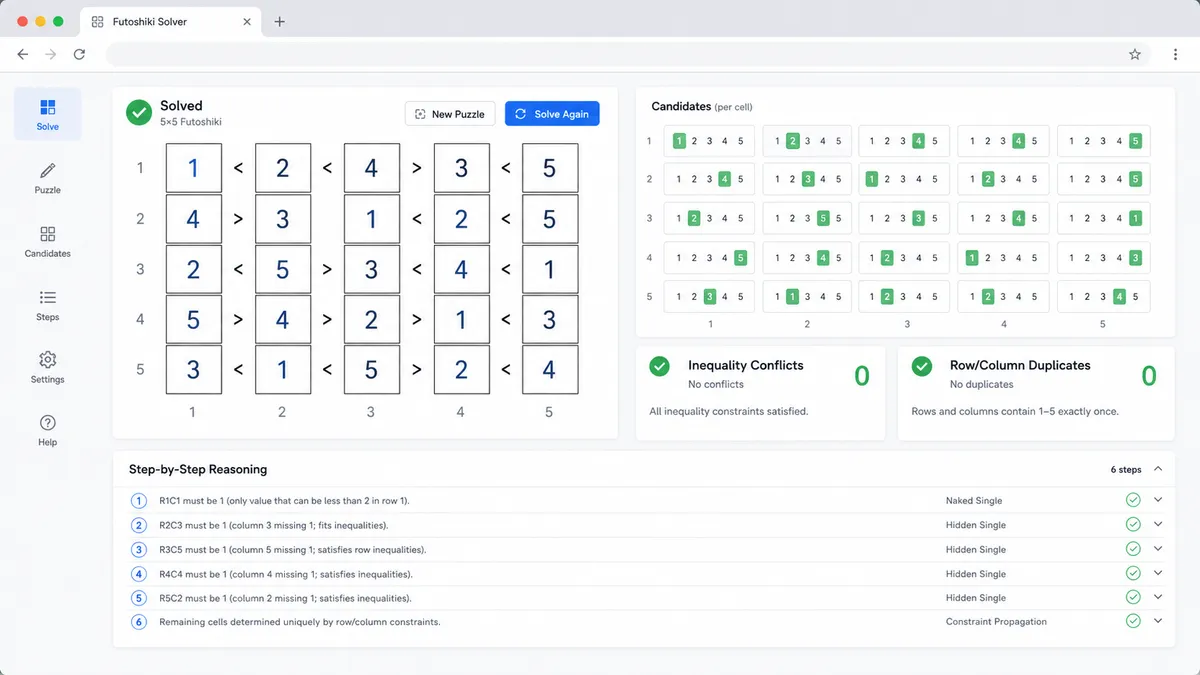Expand the Remaining cells step
The image size is (1200, 675).
1159,621
